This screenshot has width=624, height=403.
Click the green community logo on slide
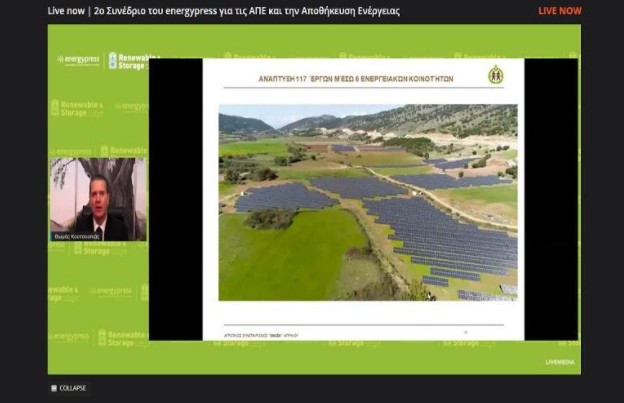[x=495, y=75]
